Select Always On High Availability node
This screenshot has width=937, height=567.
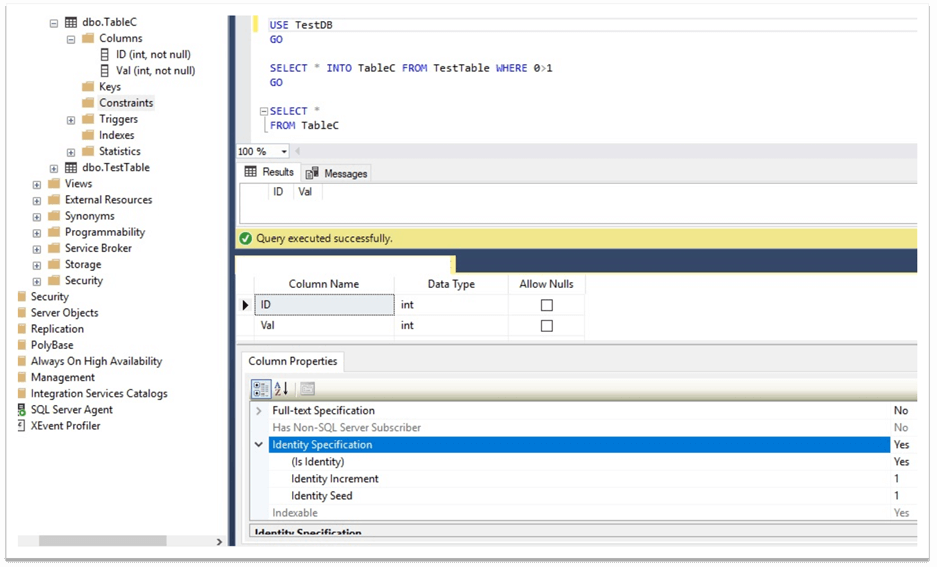pos(96,361)
